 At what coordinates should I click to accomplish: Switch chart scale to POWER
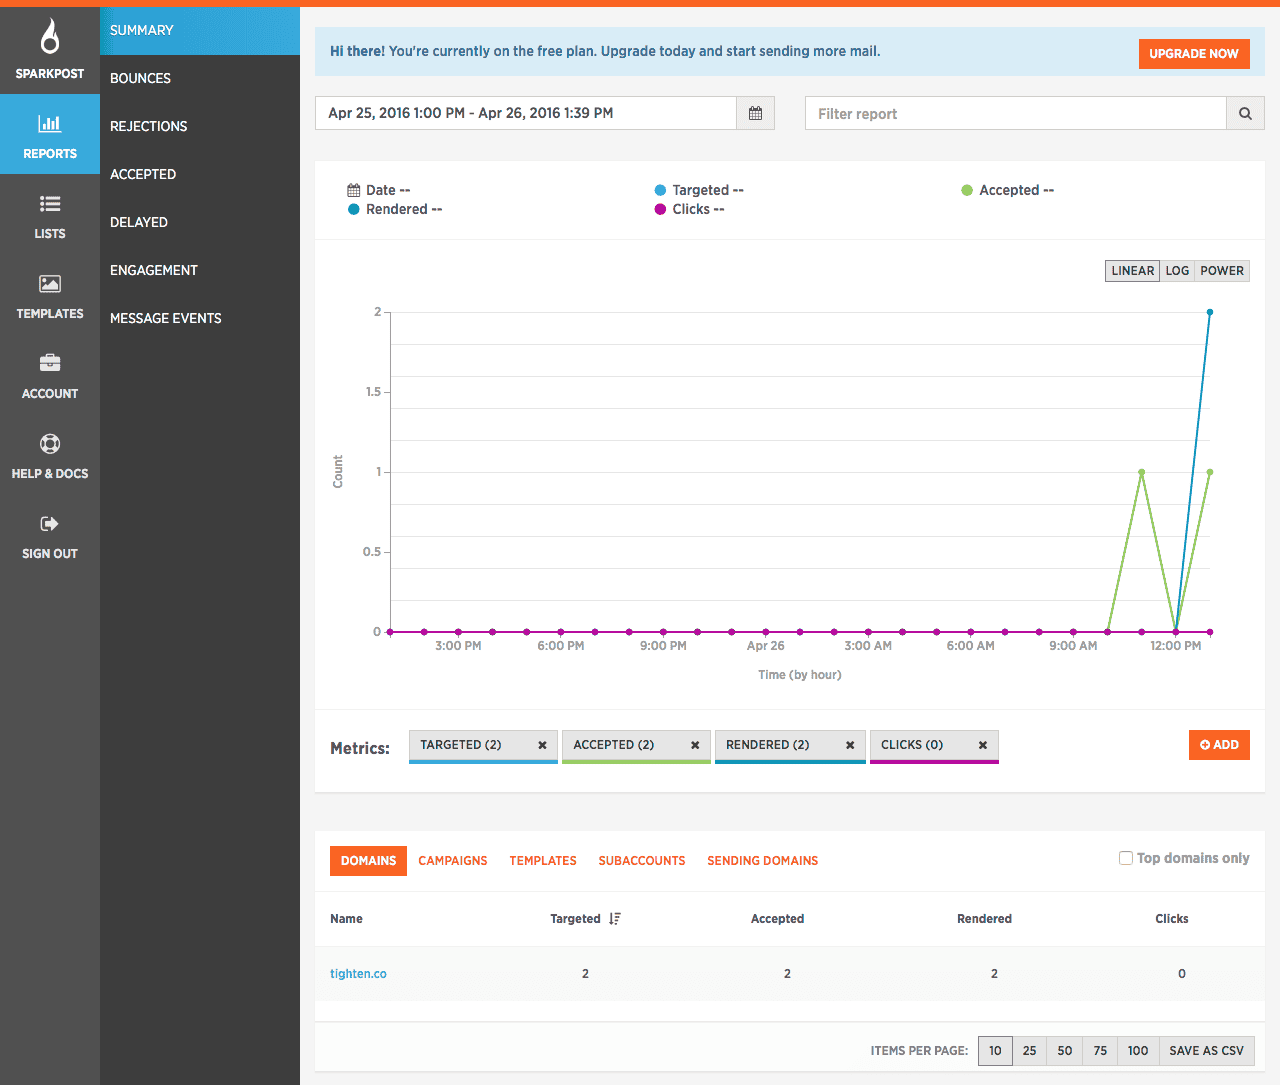pos(1221,270)
